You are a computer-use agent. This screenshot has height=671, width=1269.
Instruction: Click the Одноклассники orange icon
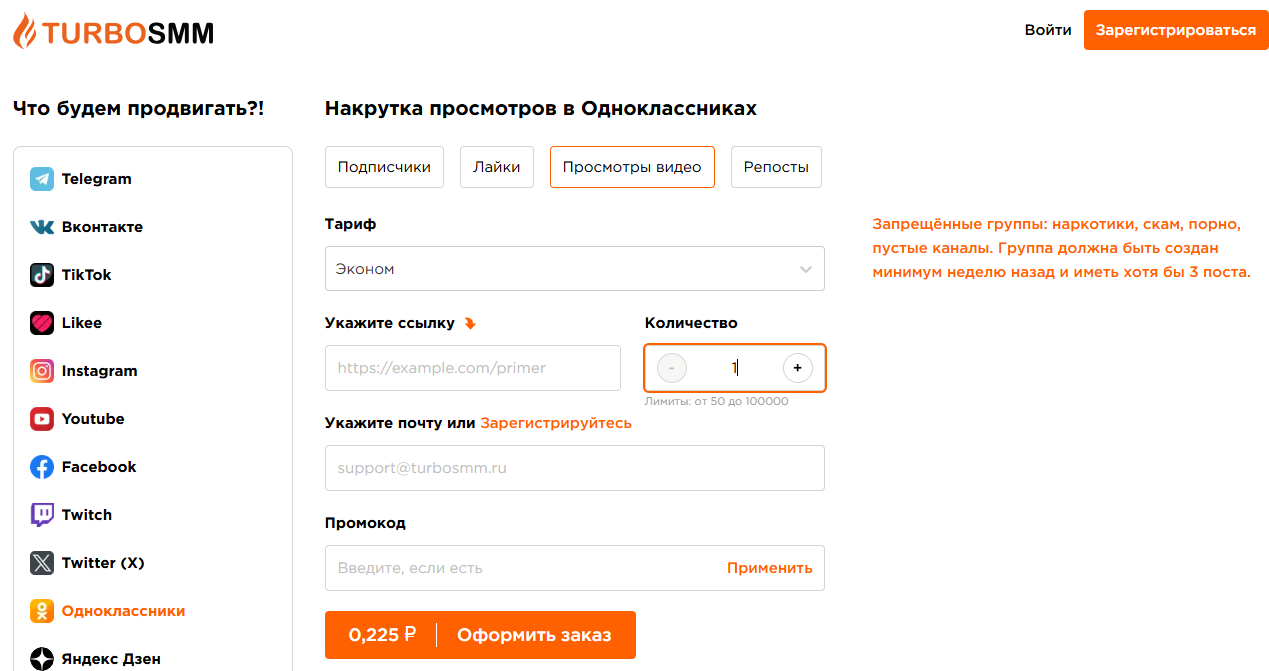pyautogui.click(x=42, y=611)
